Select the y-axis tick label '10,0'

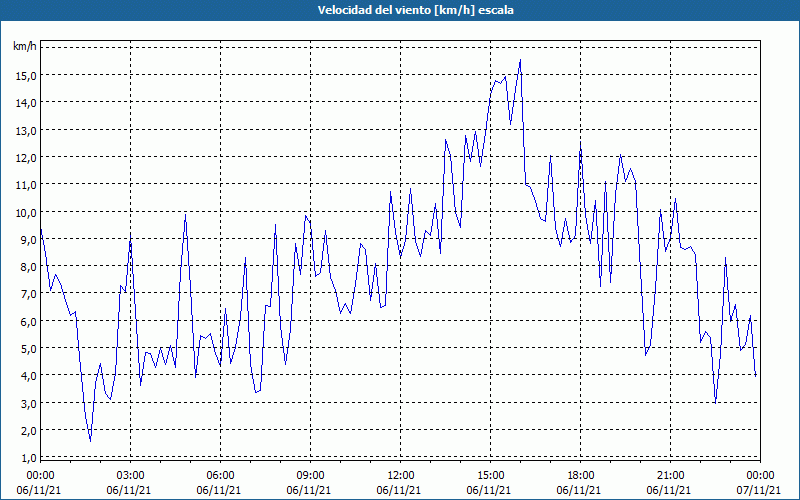[26, 212]
